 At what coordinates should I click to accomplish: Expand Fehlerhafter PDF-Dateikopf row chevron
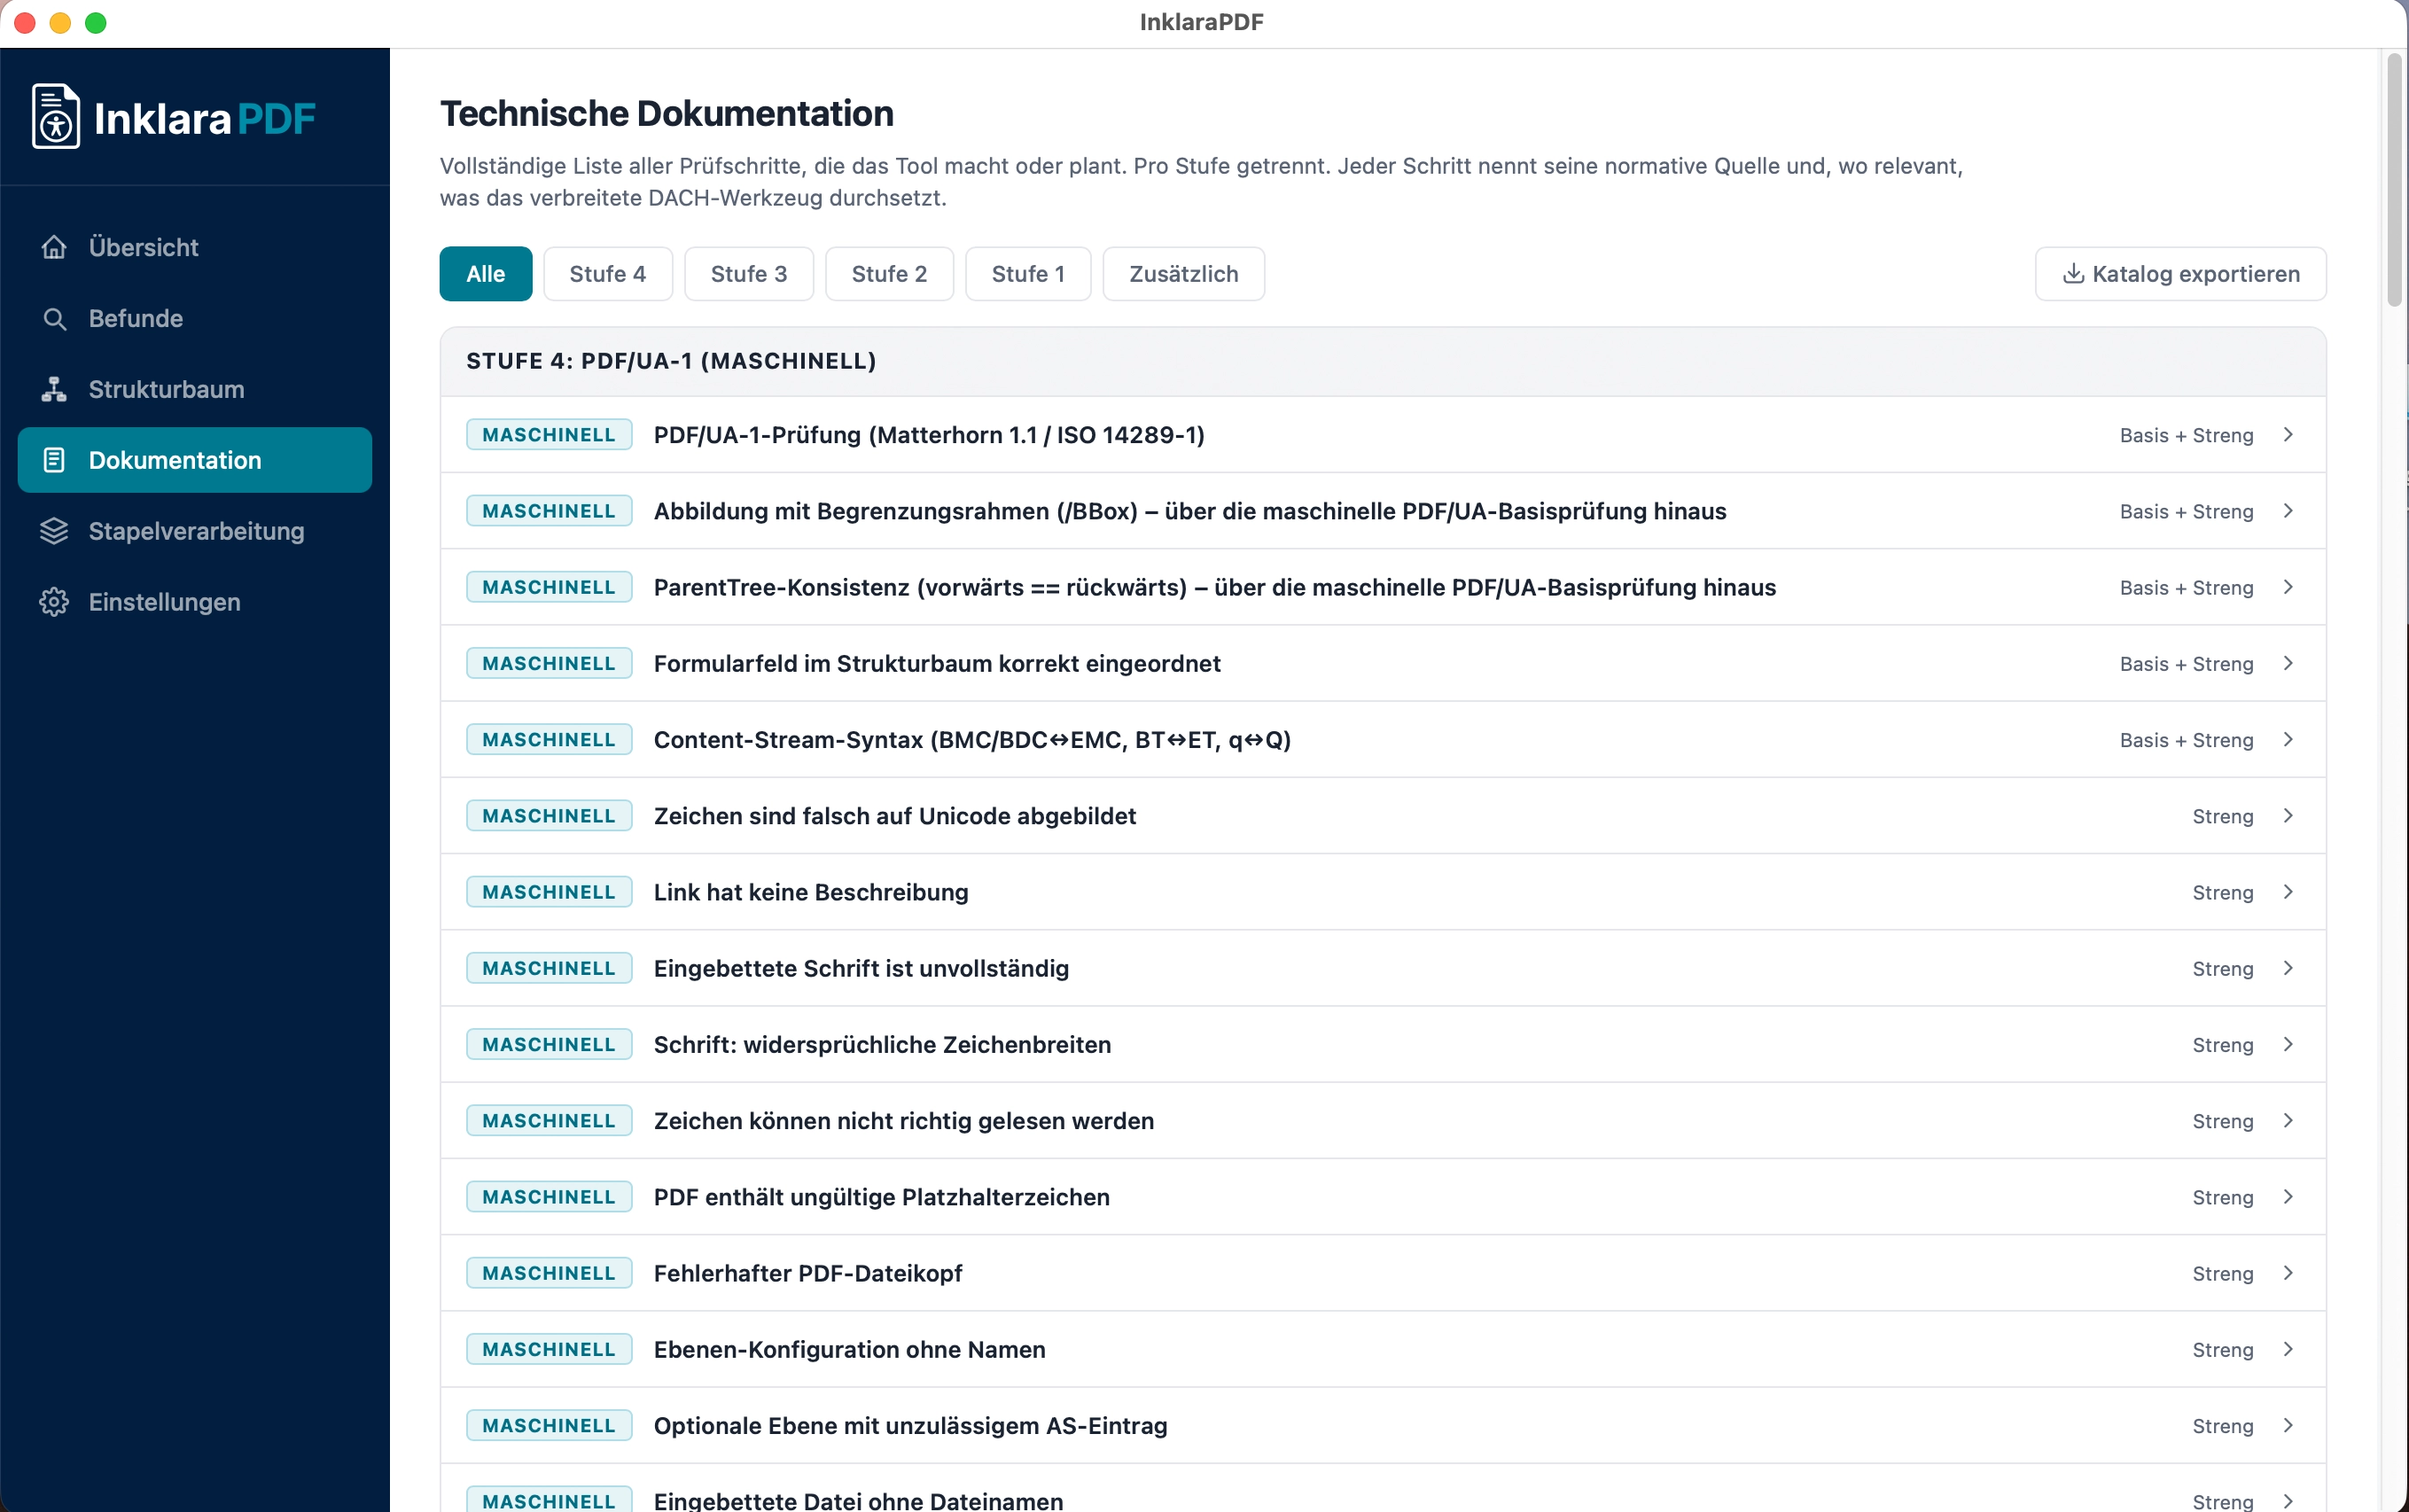pos(2288,1273)
